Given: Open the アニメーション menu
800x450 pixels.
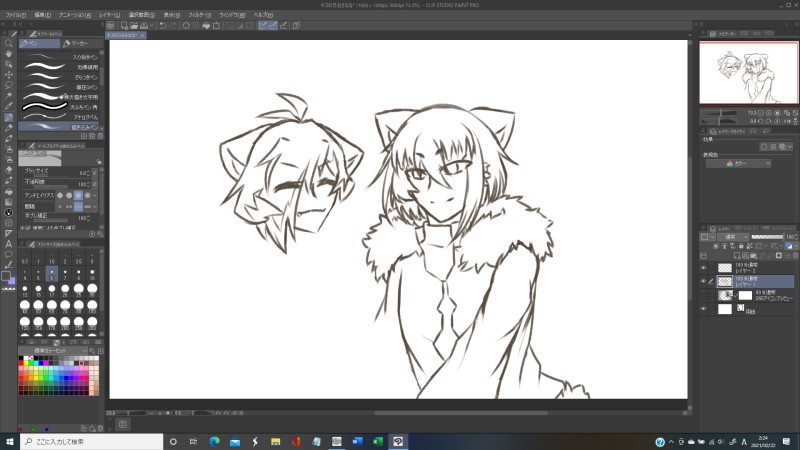Looking at the screenshot, I should 75,15.
